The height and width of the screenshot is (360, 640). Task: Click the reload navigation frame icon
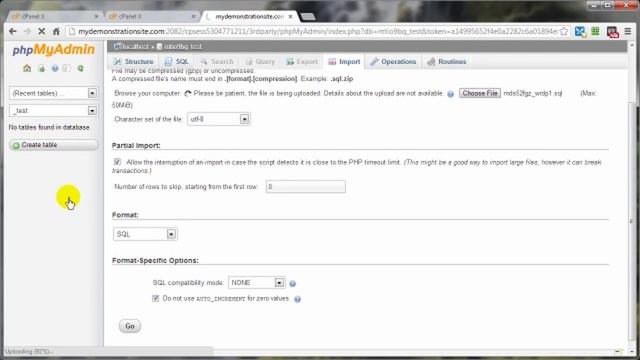(80, 68)
